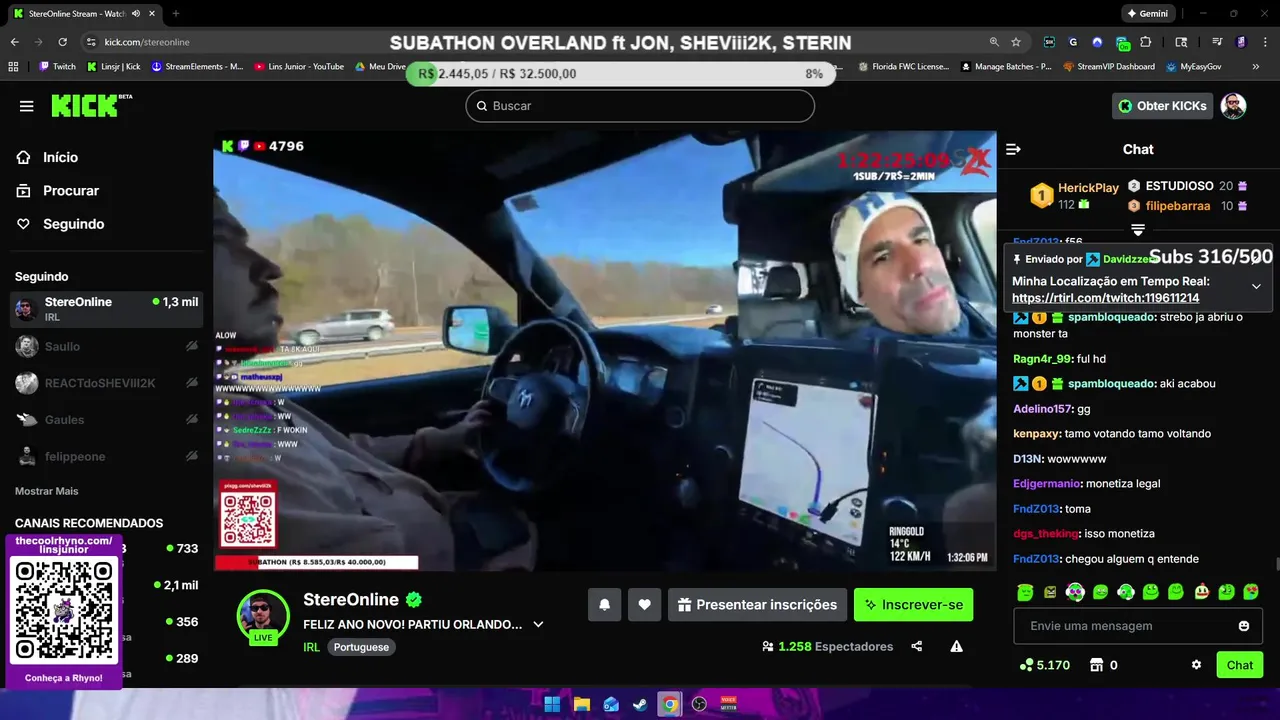The width and height of the screenshot is (1280, 720).
Task: Open the user profile avatar menu
Action: (1233, 106)
